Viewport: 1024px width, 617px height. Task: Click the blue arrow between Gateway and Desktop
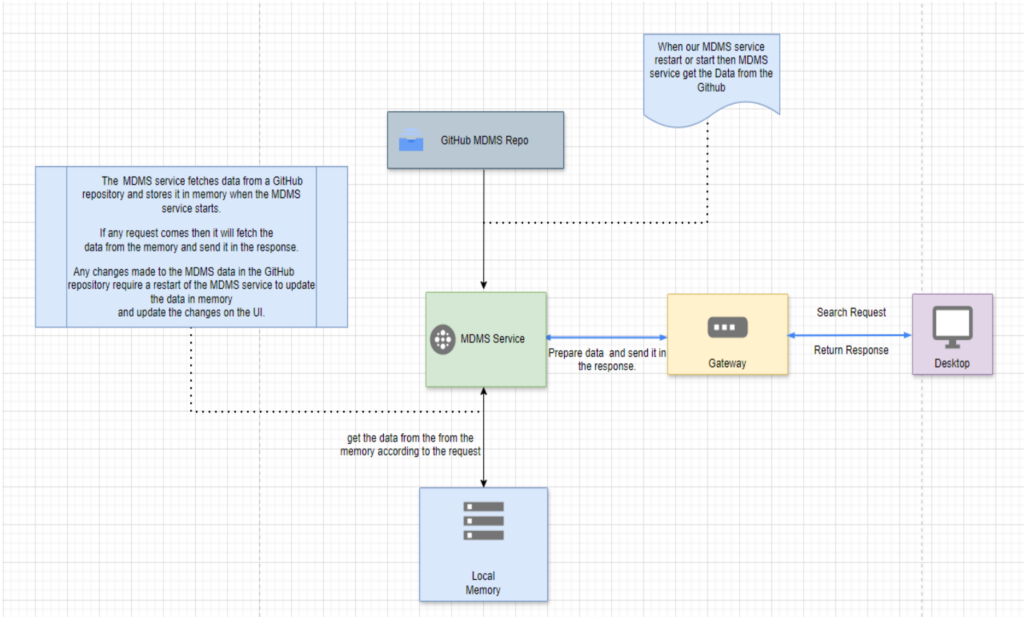pos(850,335)
